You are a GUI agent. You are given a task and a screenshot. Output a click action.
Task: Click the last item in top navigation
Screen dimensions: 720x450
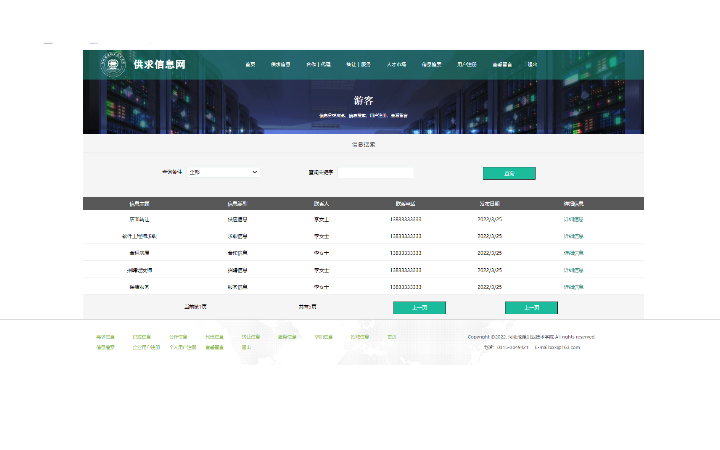[532, 65]
